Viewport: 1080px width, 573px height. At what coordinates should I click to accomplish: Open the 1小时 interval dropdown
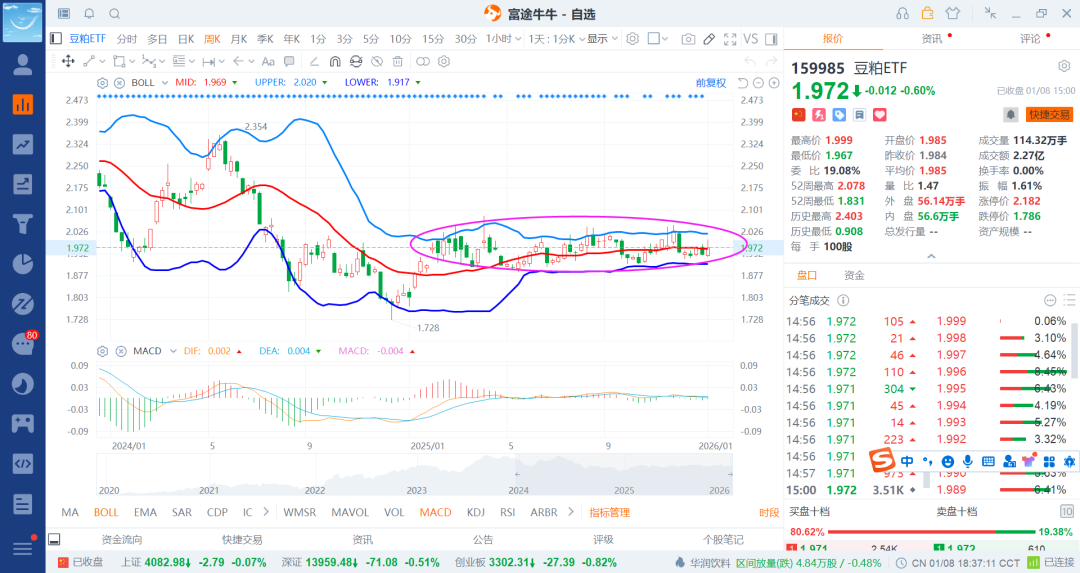[x=503, y=39]
